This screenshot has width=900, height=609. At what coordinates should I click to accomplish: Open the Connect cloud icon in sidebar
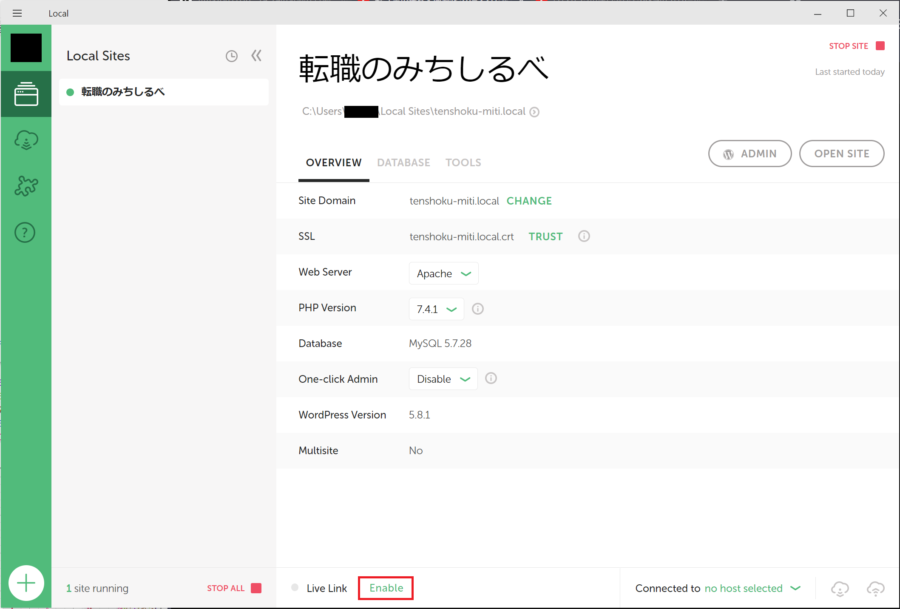point(26,140)
